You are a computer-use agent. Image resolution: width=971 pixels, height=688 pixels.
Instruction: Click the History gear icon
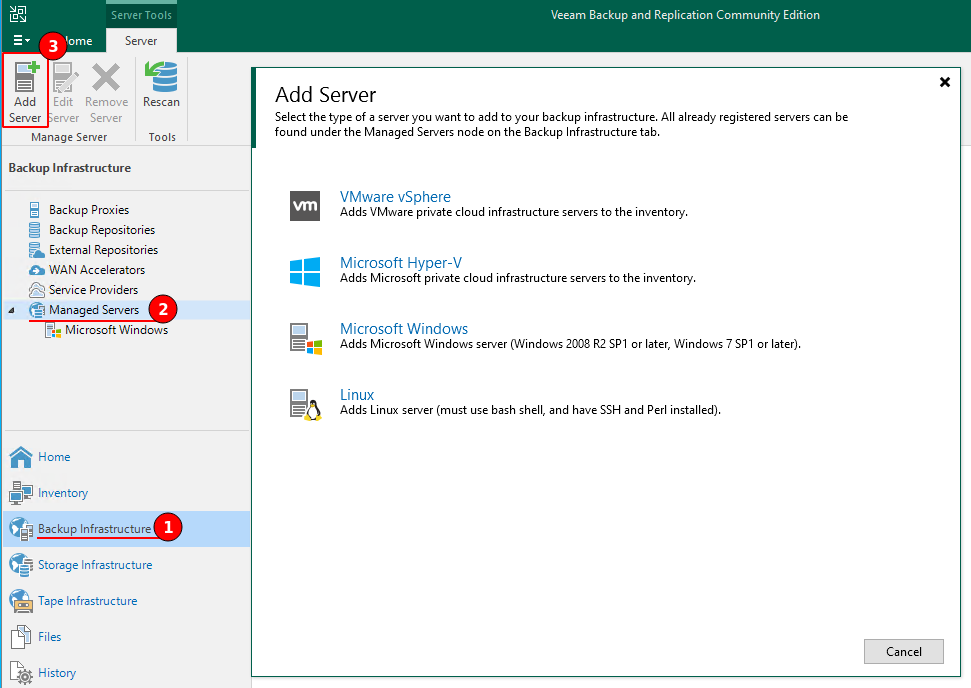(21, 674)
